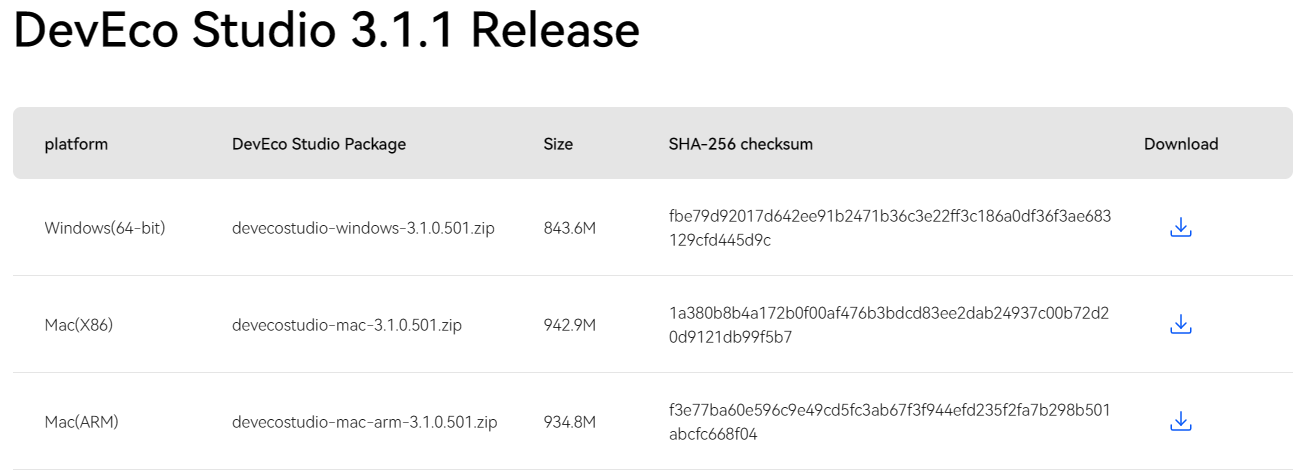The image size is (1297, 470).
Task: Select the devecostudio-mac-3.1.0.501.zip package name
Action: click(346, 325)
